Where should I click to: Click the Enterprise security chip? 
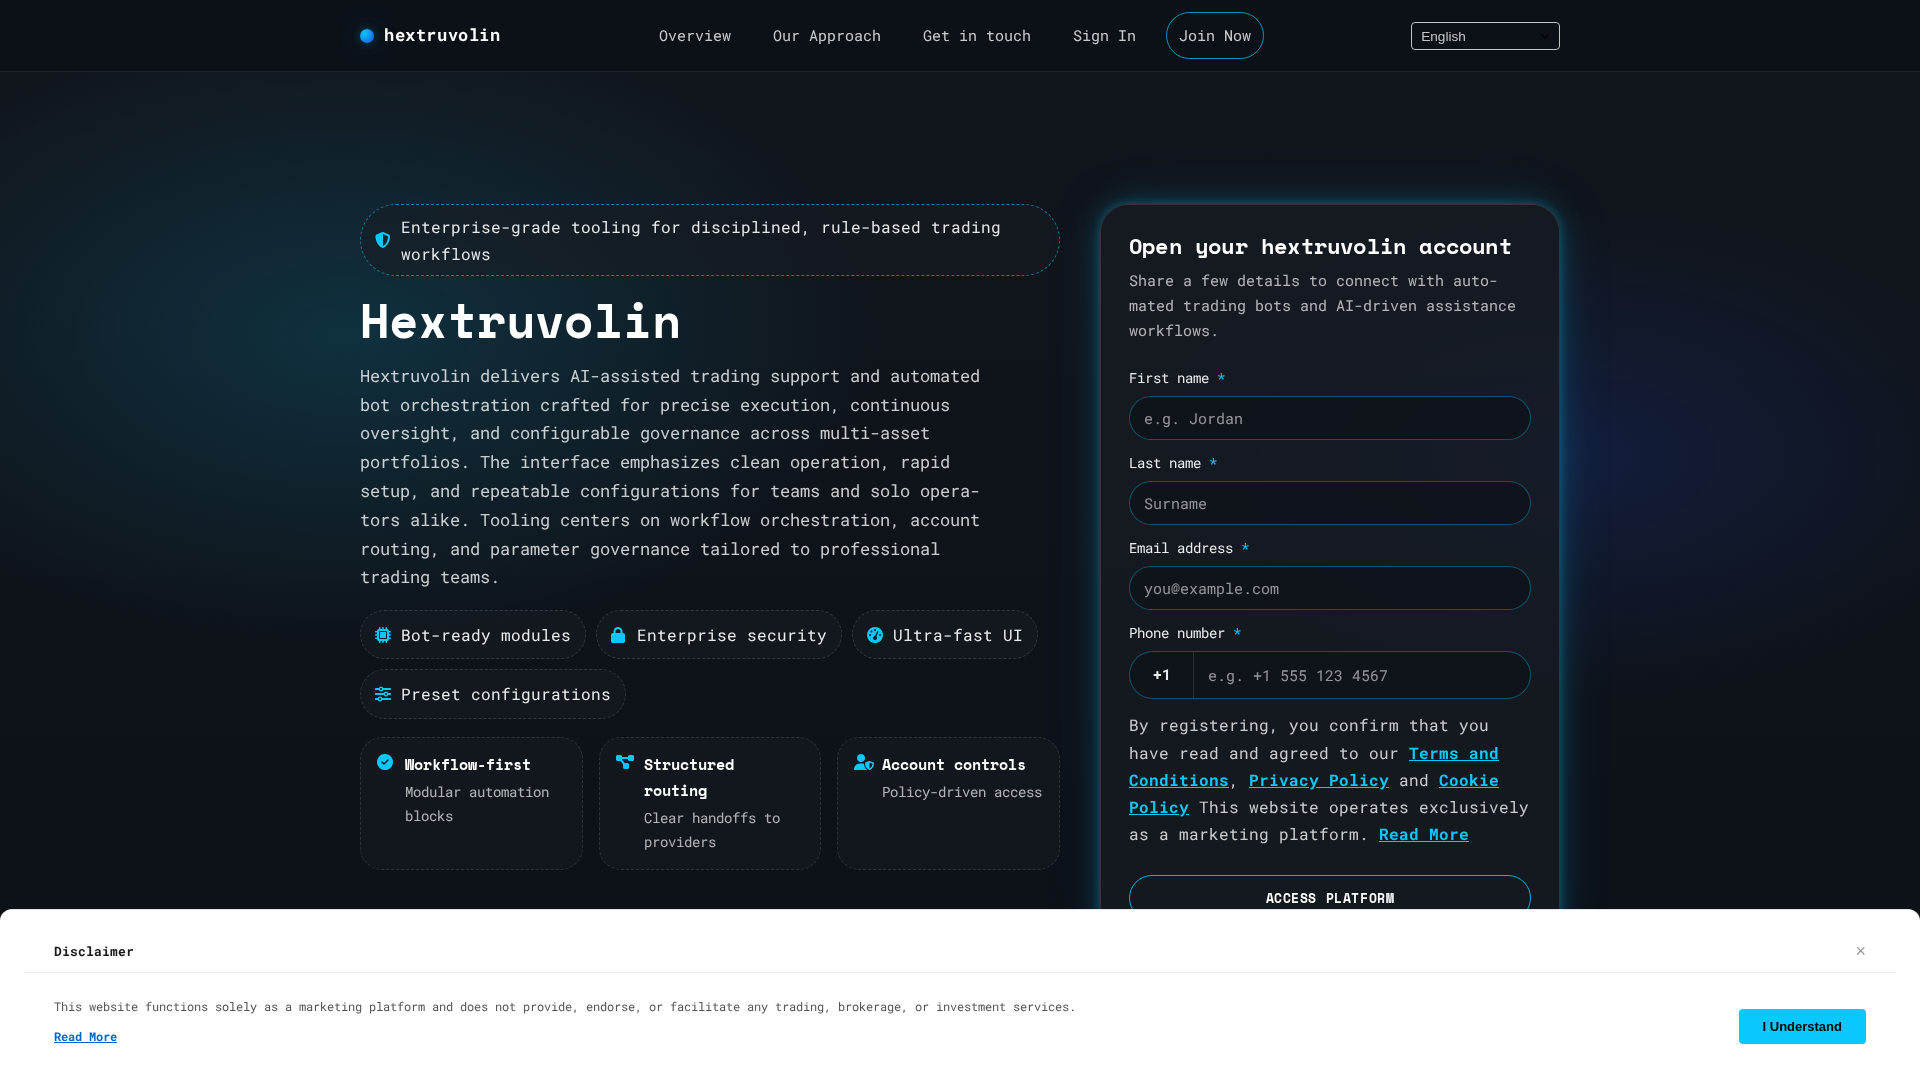[719, 635]
